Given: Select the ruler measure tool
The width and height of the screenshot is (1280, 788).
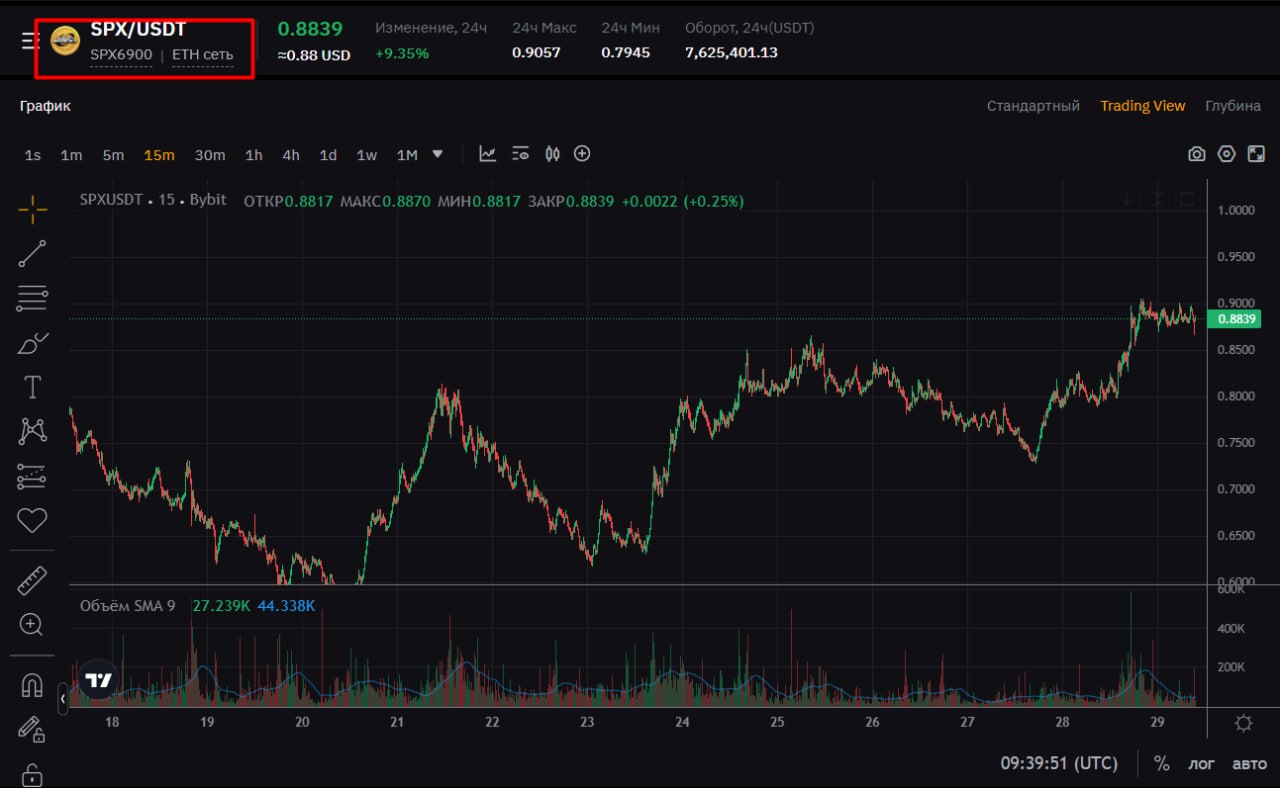Looking at the screenshot, I should pyautogui.click(x=32, y=581).
